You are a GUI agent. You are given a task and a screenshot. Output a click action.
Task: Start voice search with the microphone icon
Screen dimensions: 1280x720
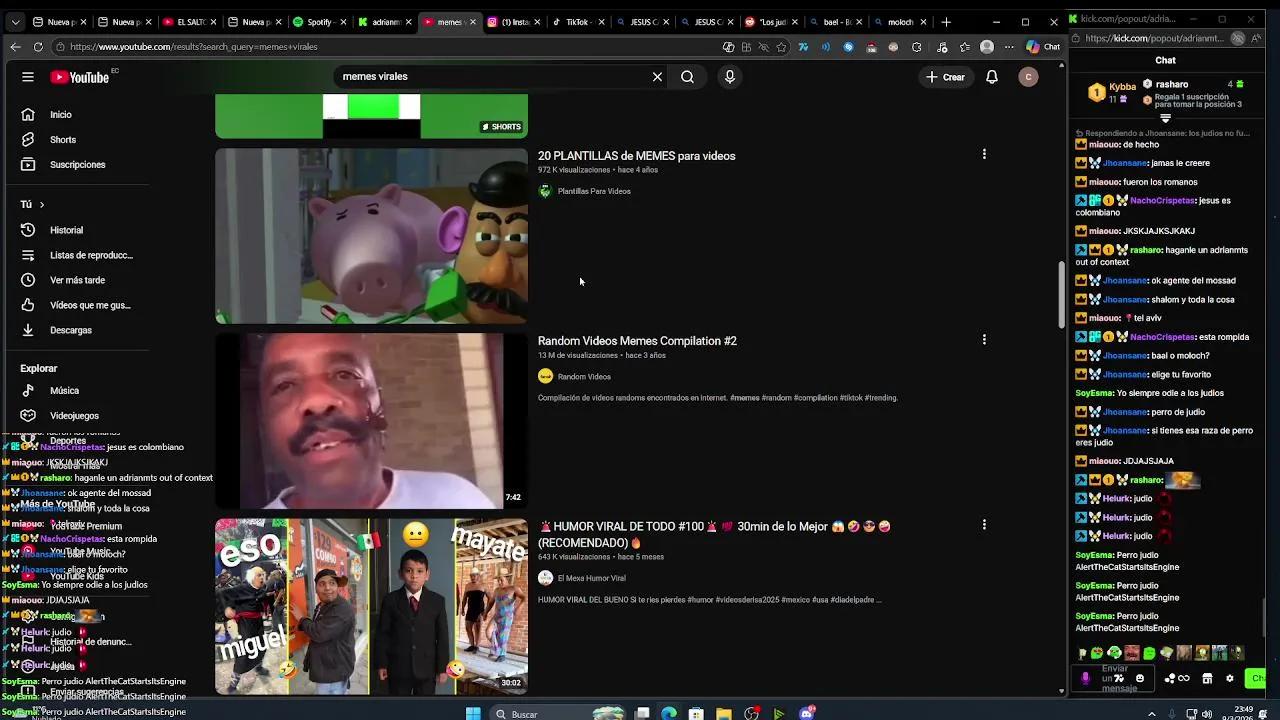click(730, 77)
